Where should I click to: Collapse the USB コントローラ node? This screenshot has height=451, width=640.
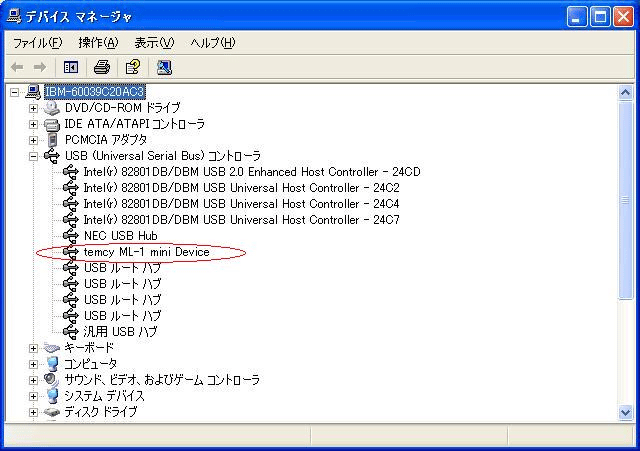click(x=33, y=156)
